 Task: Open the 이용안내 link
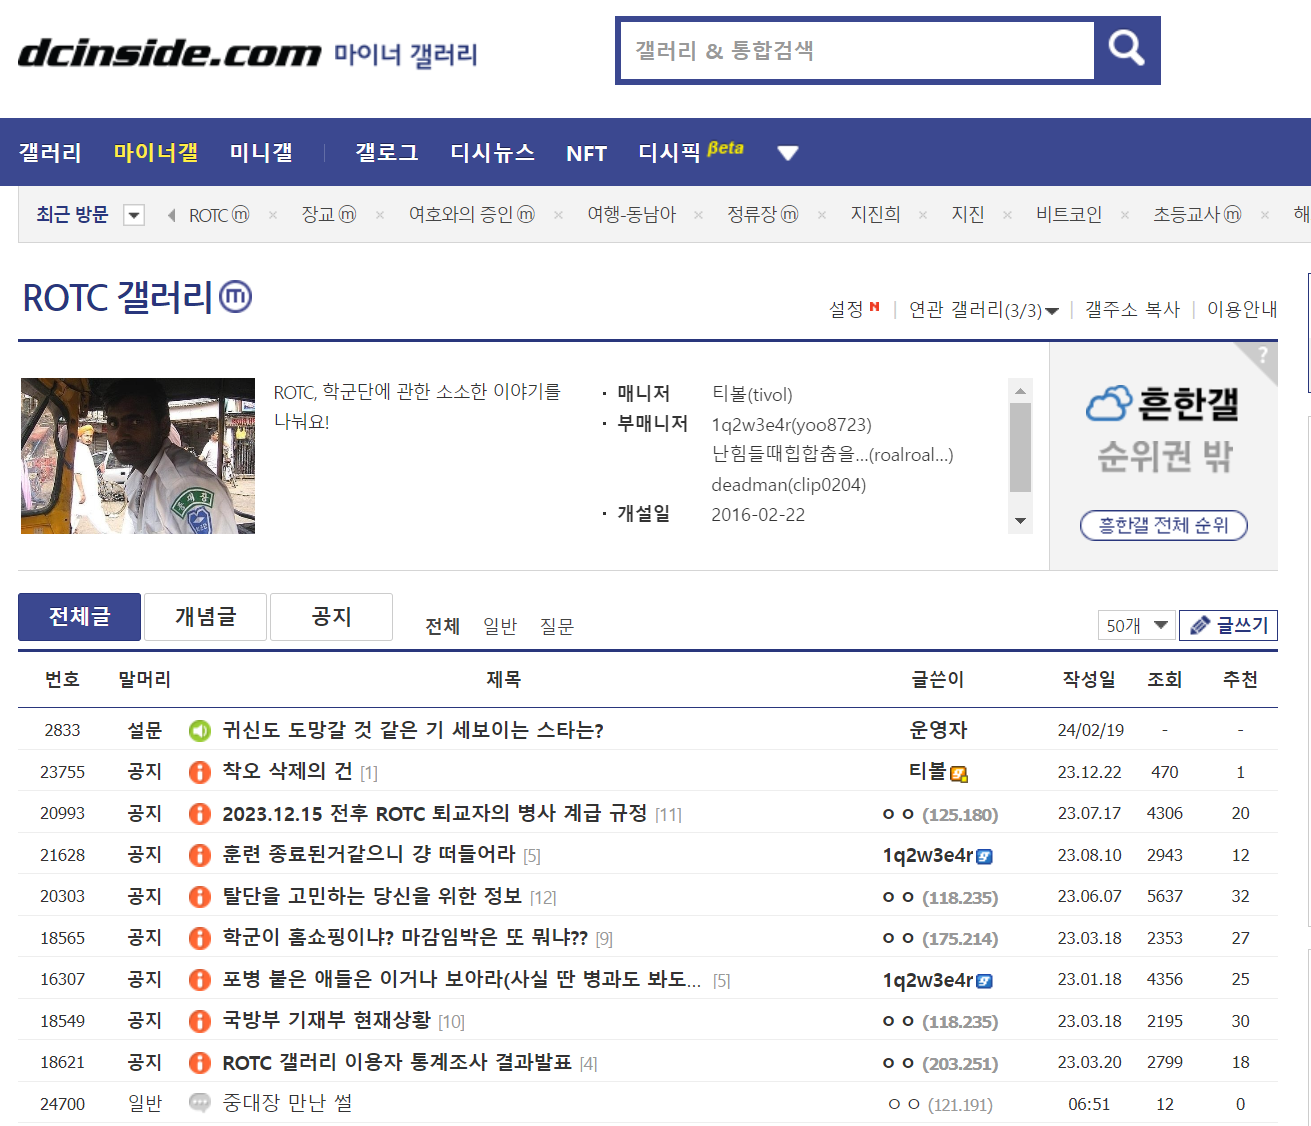tap(1242, 310)
